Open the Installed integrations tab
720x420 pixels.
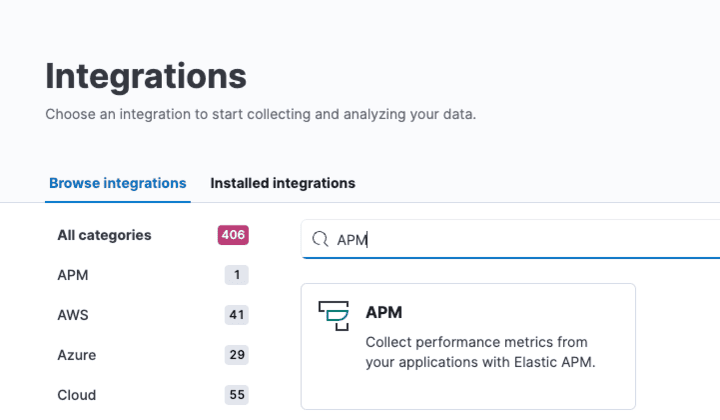click(x=282, y=183)
